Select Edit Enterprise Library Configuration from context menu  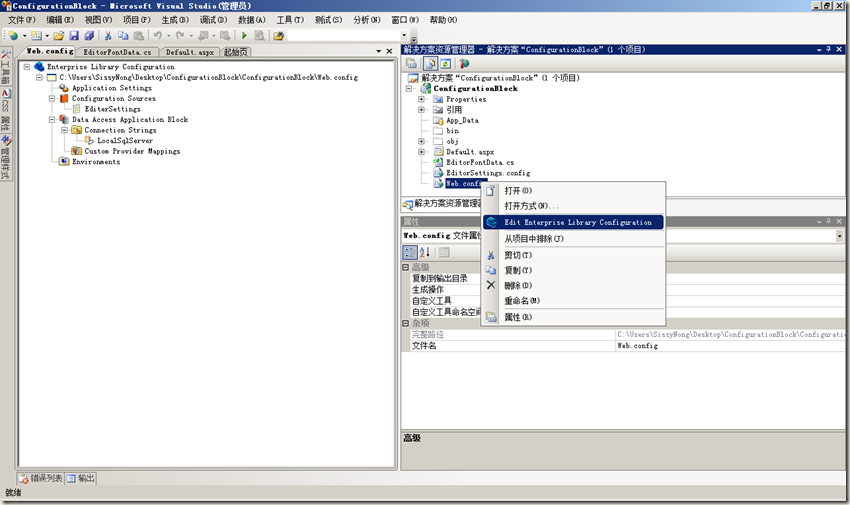[573, 222]
